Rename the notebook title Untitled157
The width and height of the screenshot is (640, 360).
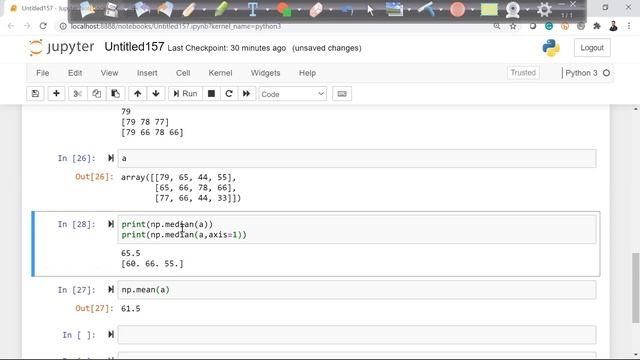point(134,47)
